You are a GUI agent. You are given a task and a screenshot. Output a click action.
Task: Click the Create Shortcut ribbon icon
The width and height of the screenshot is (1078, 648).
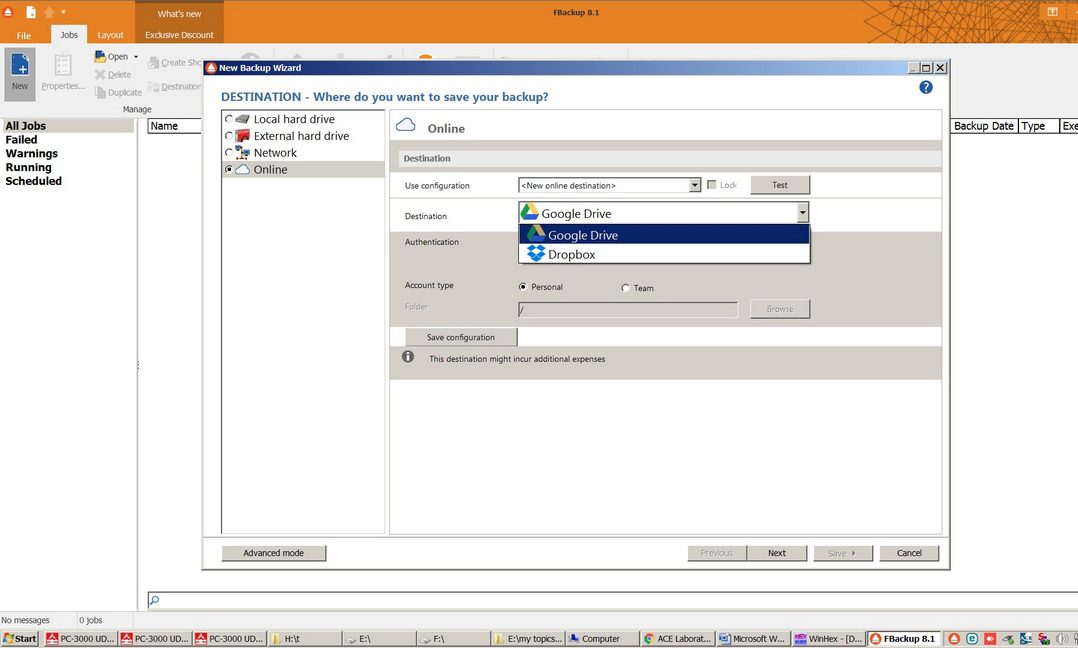153,63
